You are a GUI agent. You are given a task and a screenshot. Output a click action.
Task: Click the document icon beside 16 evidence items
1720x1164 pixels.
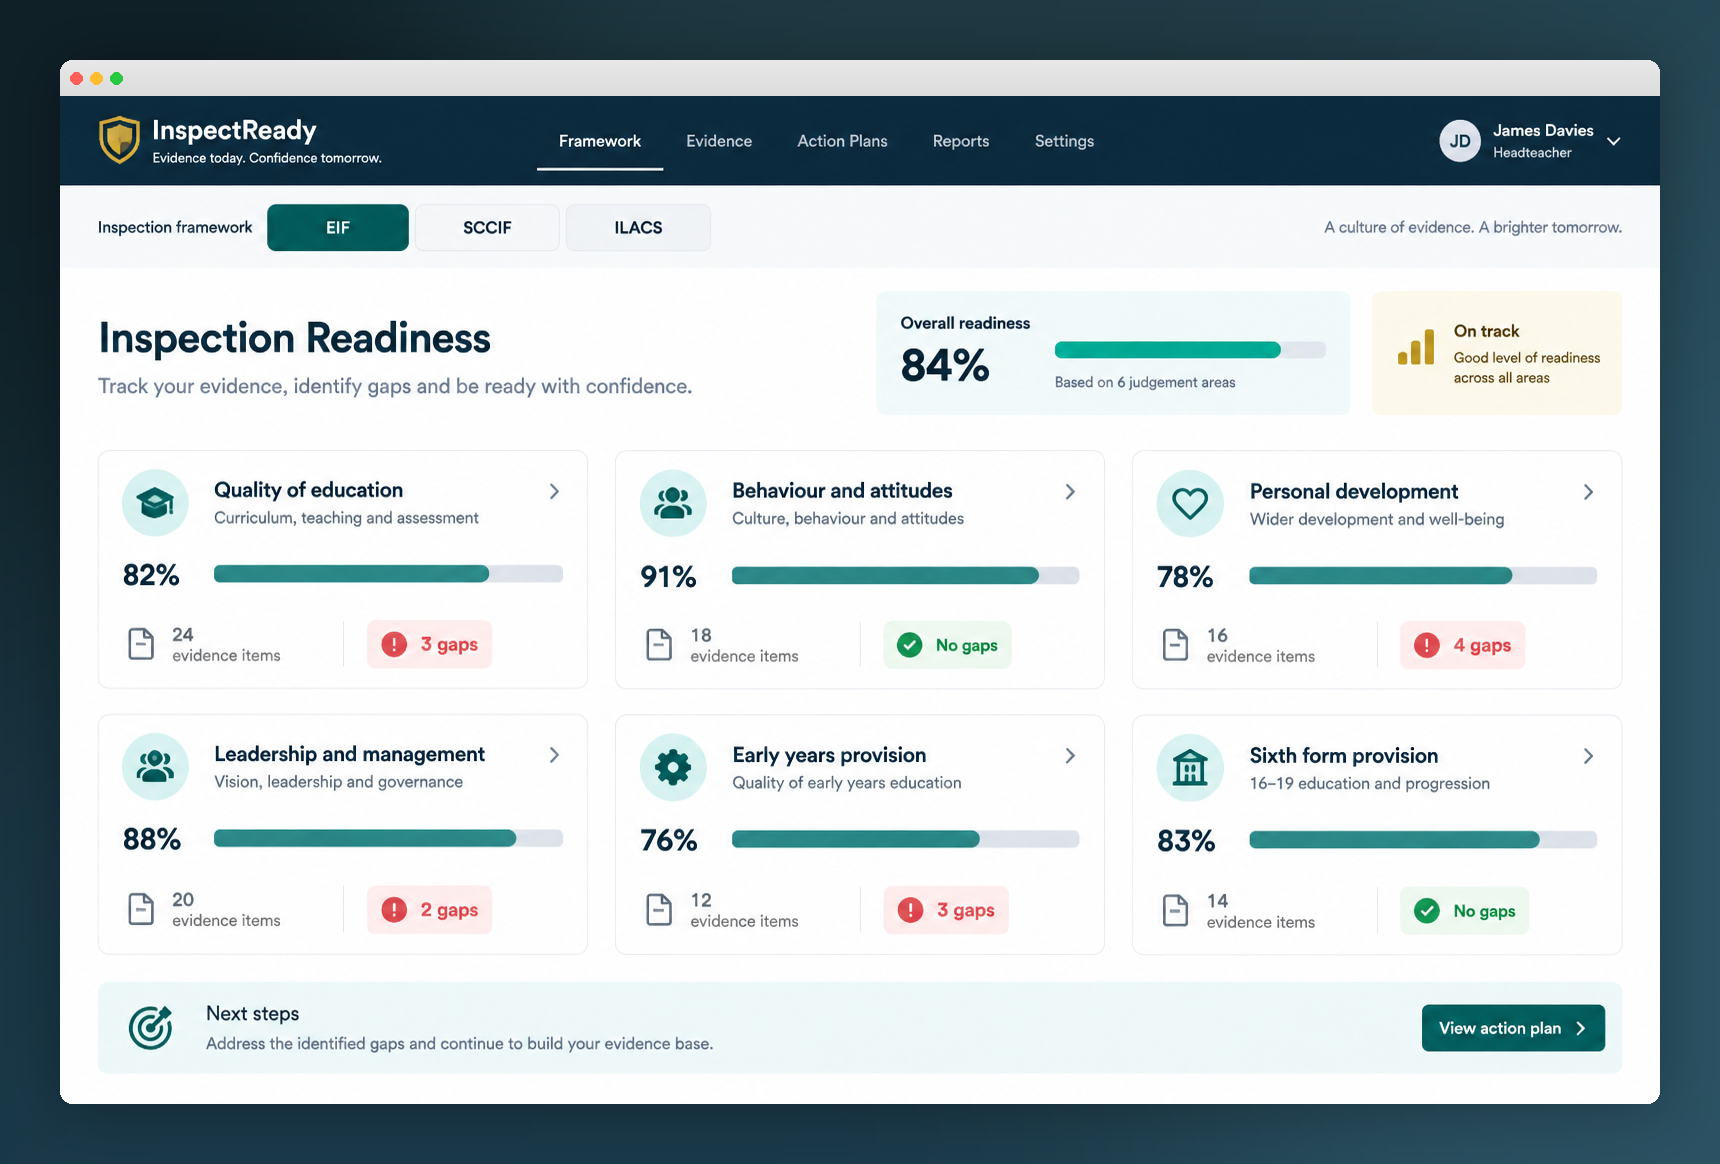(1176, 645)
